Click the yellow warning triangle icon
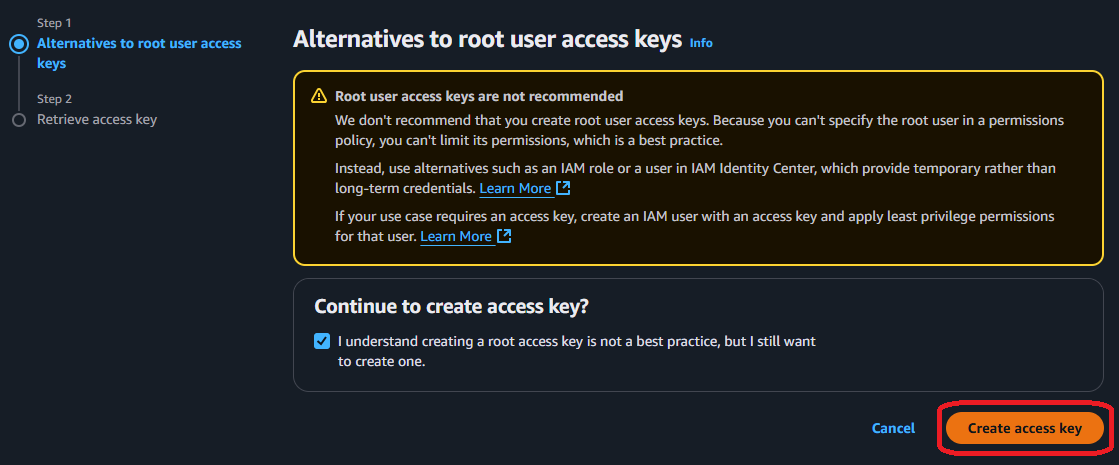The height and width of the screenshot is (465, 1119). [319, 96]
